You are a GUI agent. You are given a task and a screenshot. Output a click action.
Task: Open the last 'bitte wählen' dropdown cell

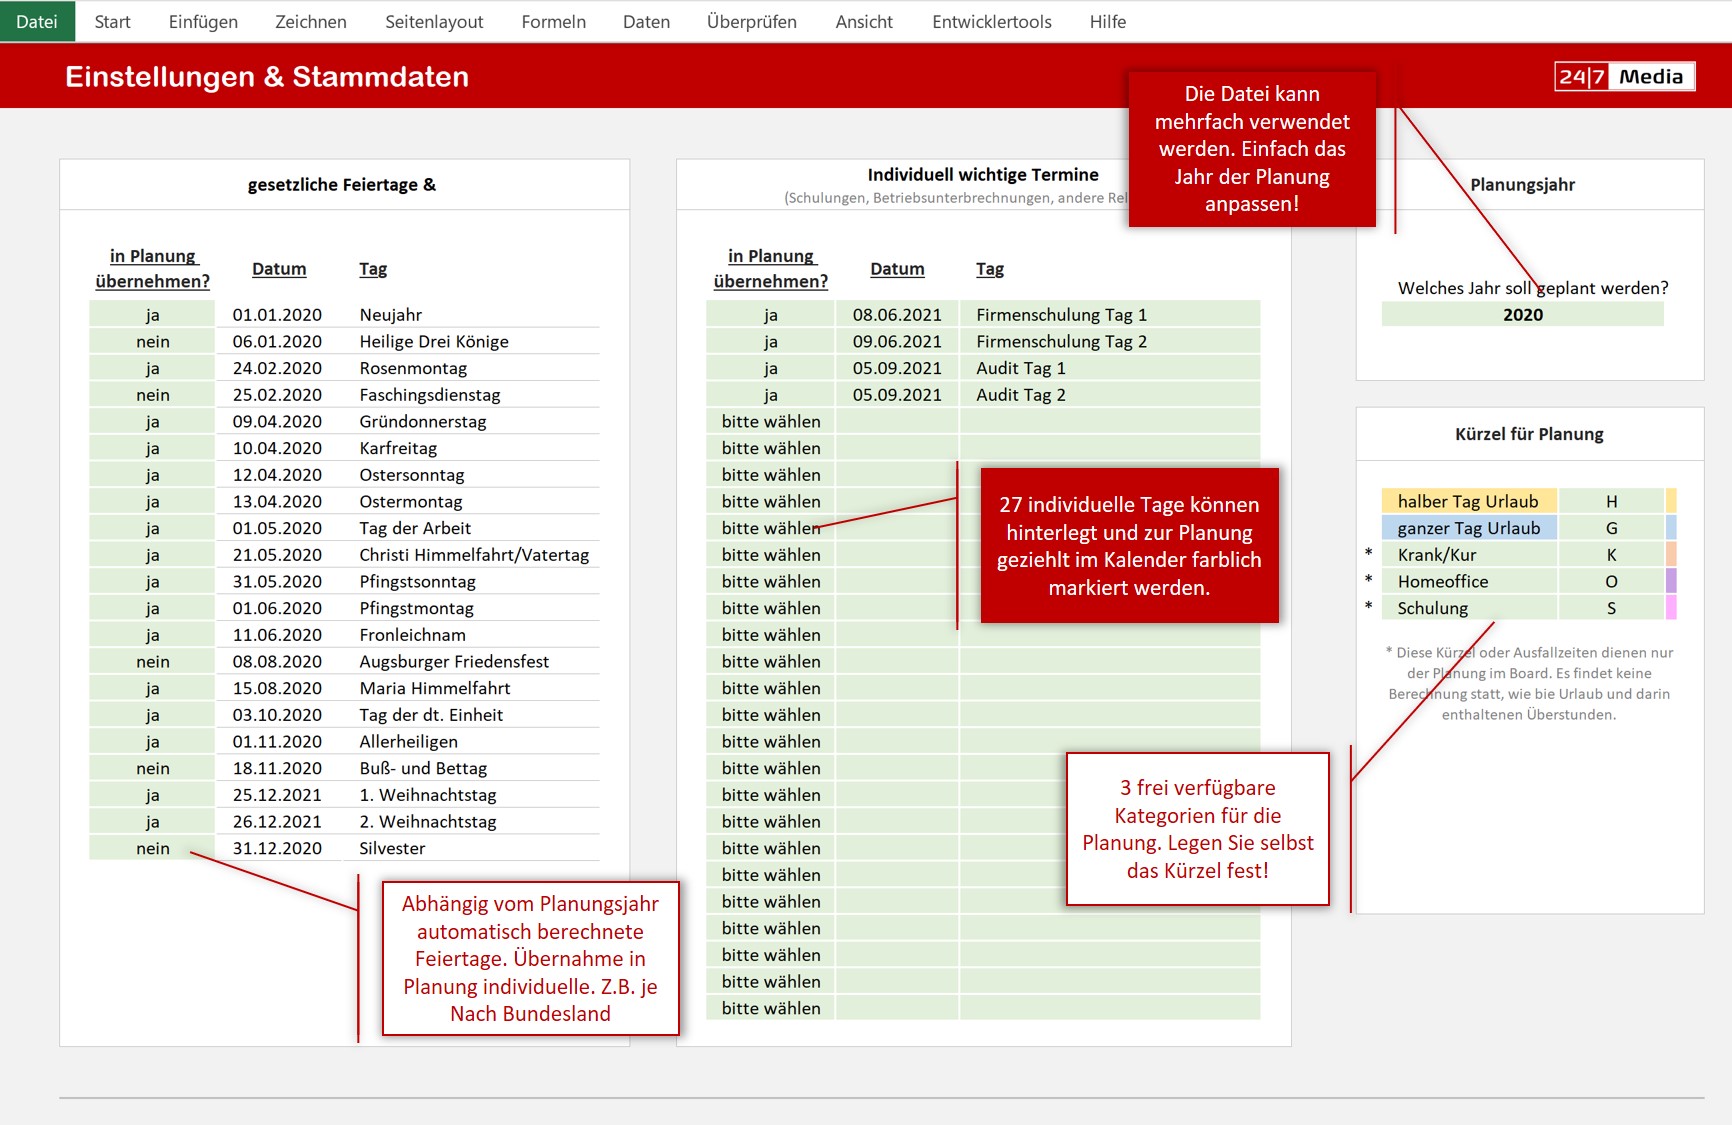coord(770,1009)
